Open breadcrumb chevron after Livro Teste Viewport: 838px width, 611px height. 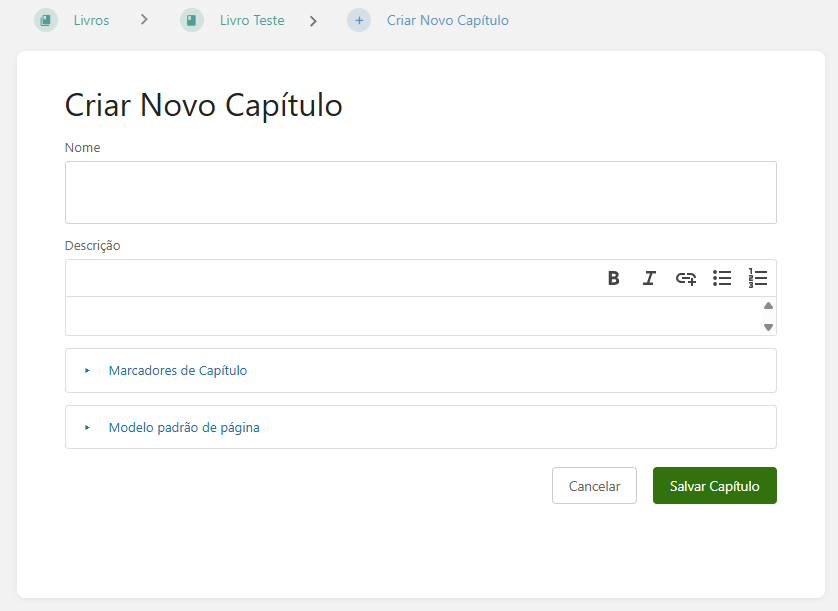[313, 21]
